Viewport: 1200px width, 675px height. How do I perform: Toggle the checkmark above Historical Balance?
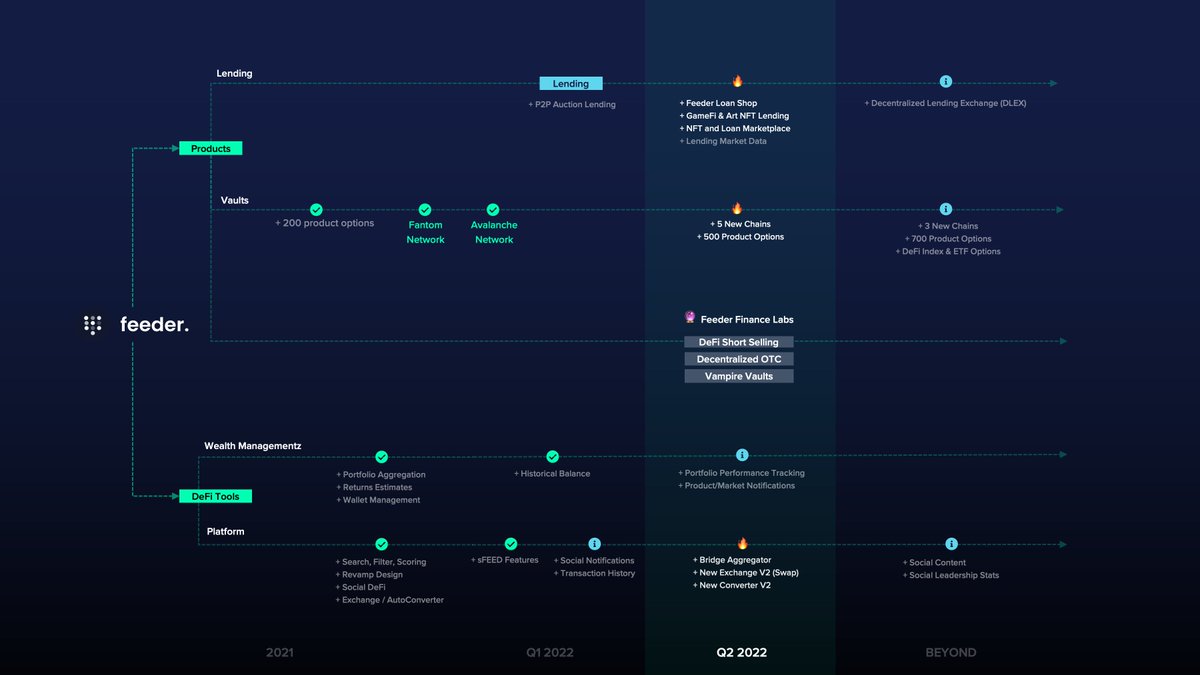[x=554, y=455]
